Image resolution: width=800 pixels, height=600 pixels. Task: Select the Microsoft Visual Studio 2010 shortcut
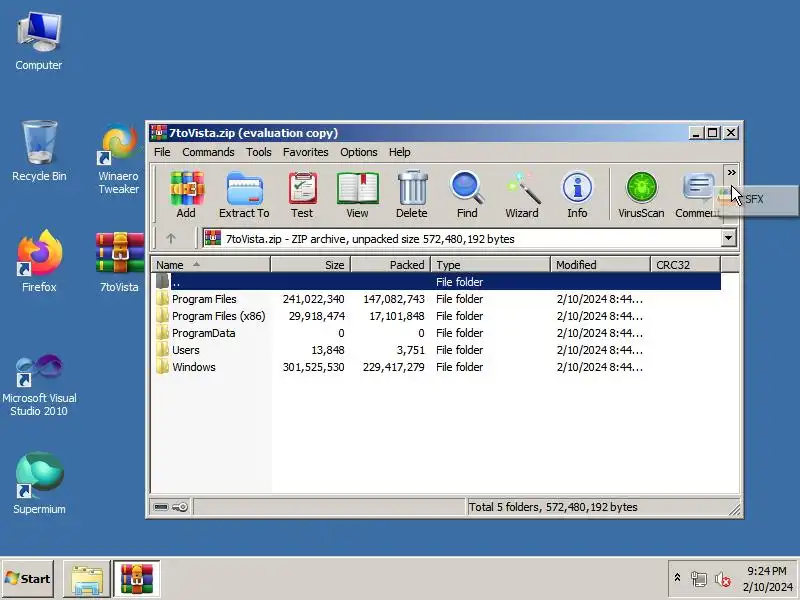click(x=39, y=386)
